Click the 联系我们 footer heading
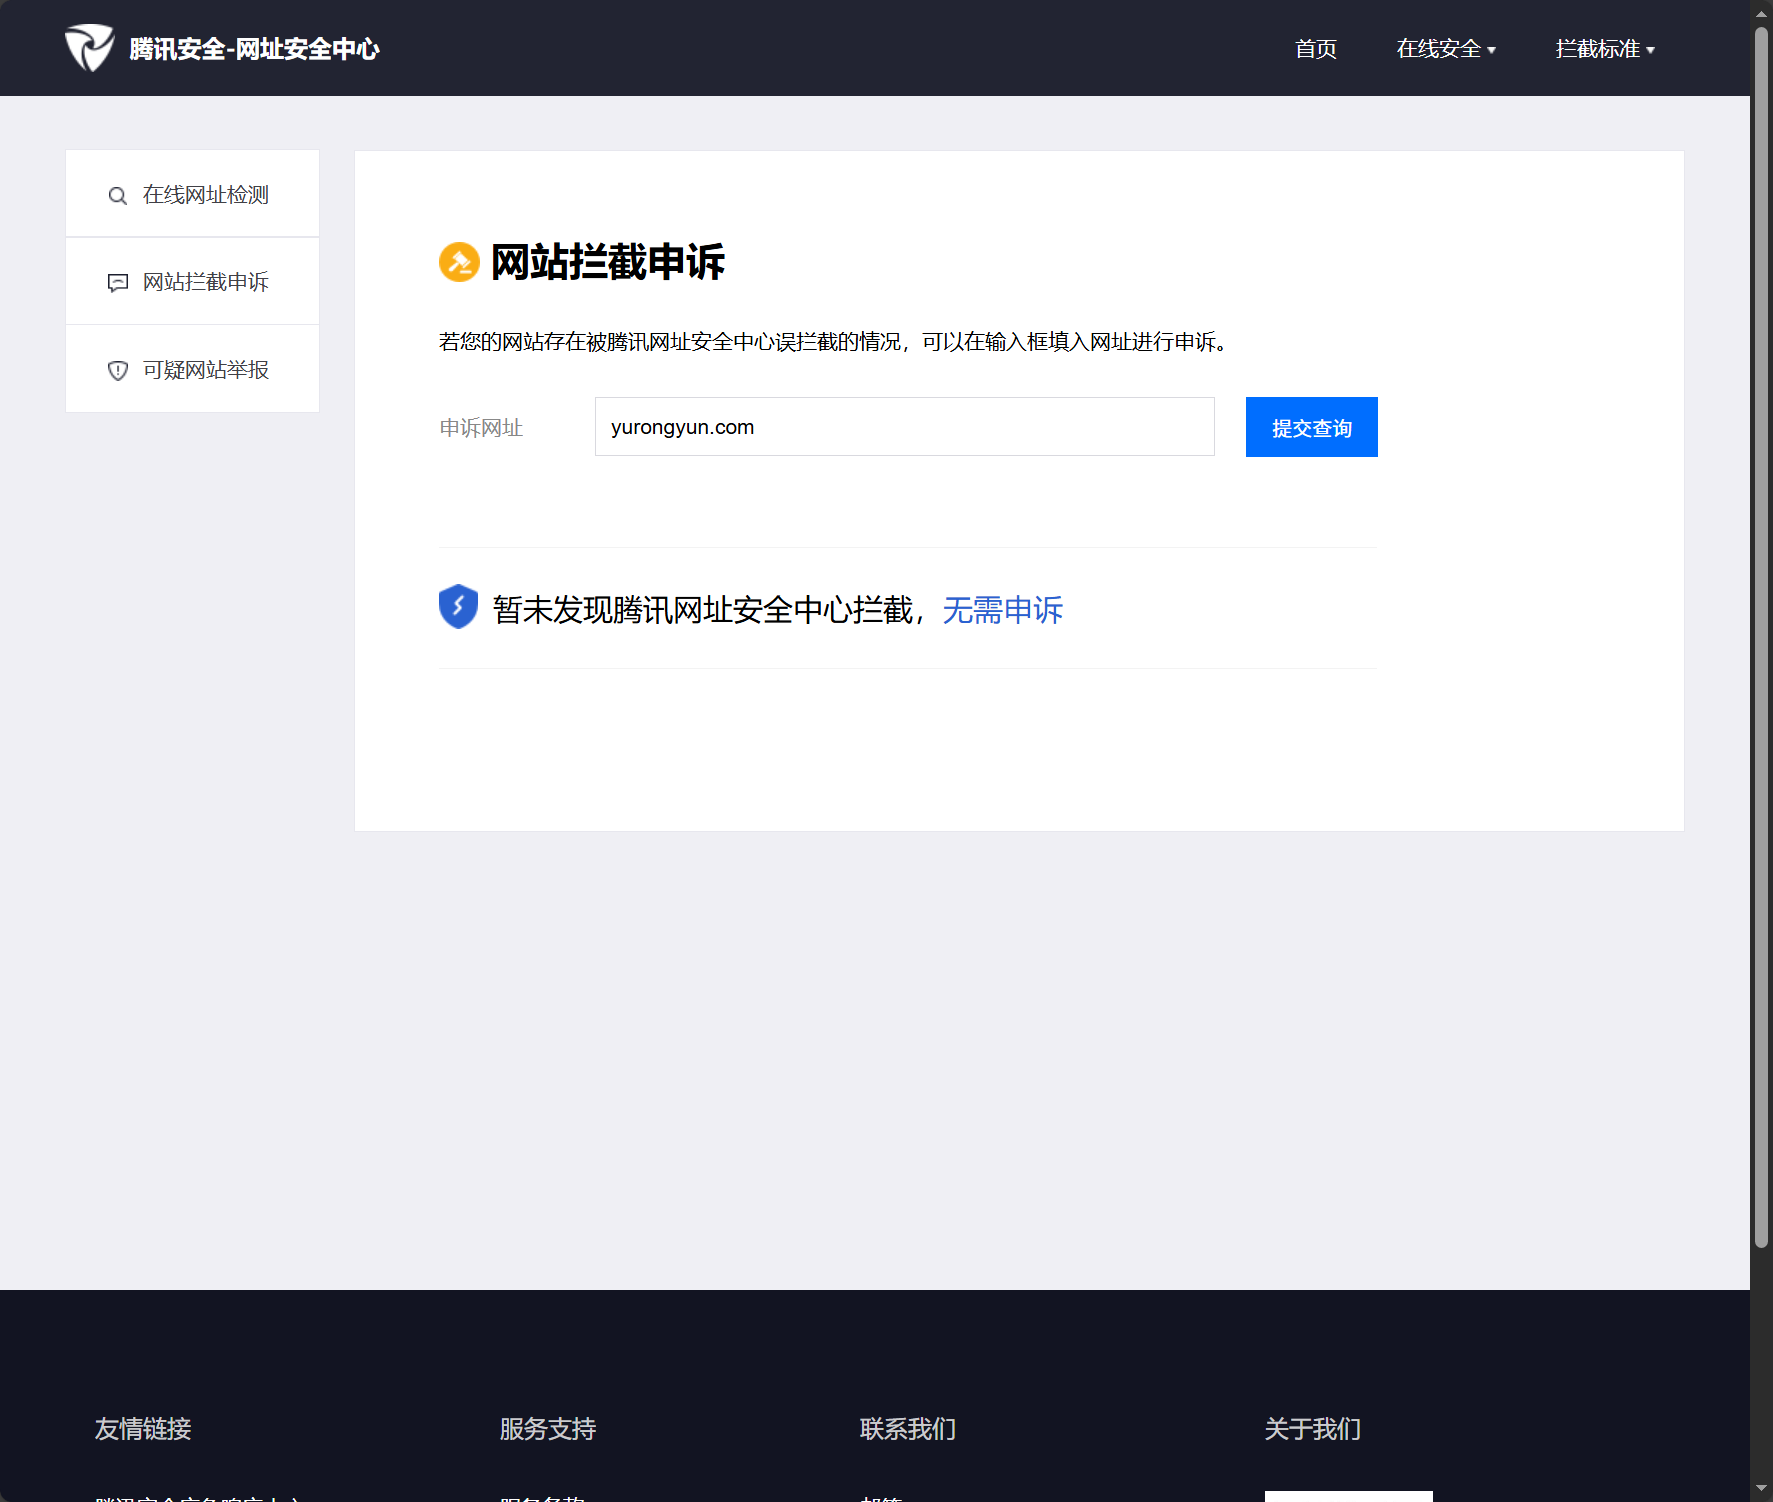The width and height of the screenshot is (1773, 1502). click(x=908, y=1429)
